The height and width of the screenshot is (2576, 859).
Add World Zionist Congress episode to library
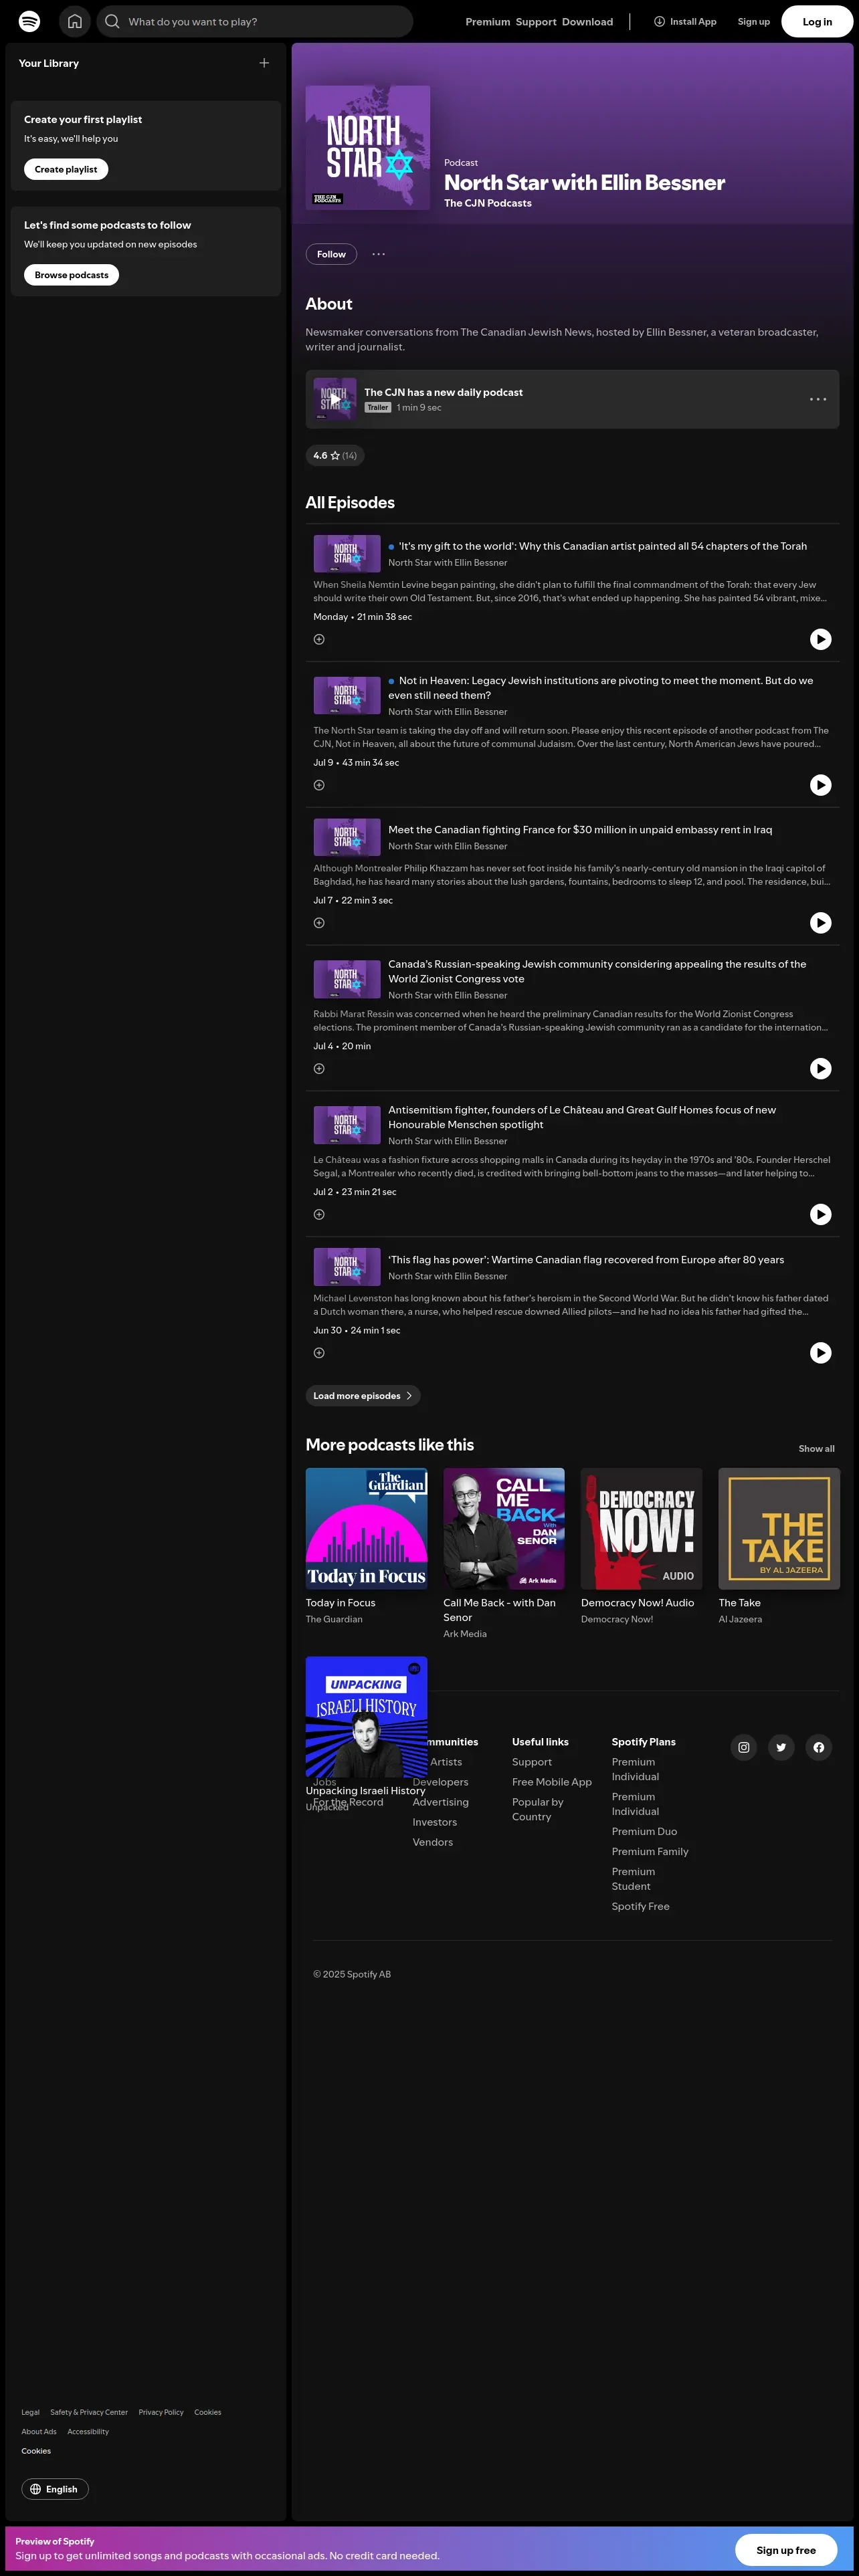319,1069
